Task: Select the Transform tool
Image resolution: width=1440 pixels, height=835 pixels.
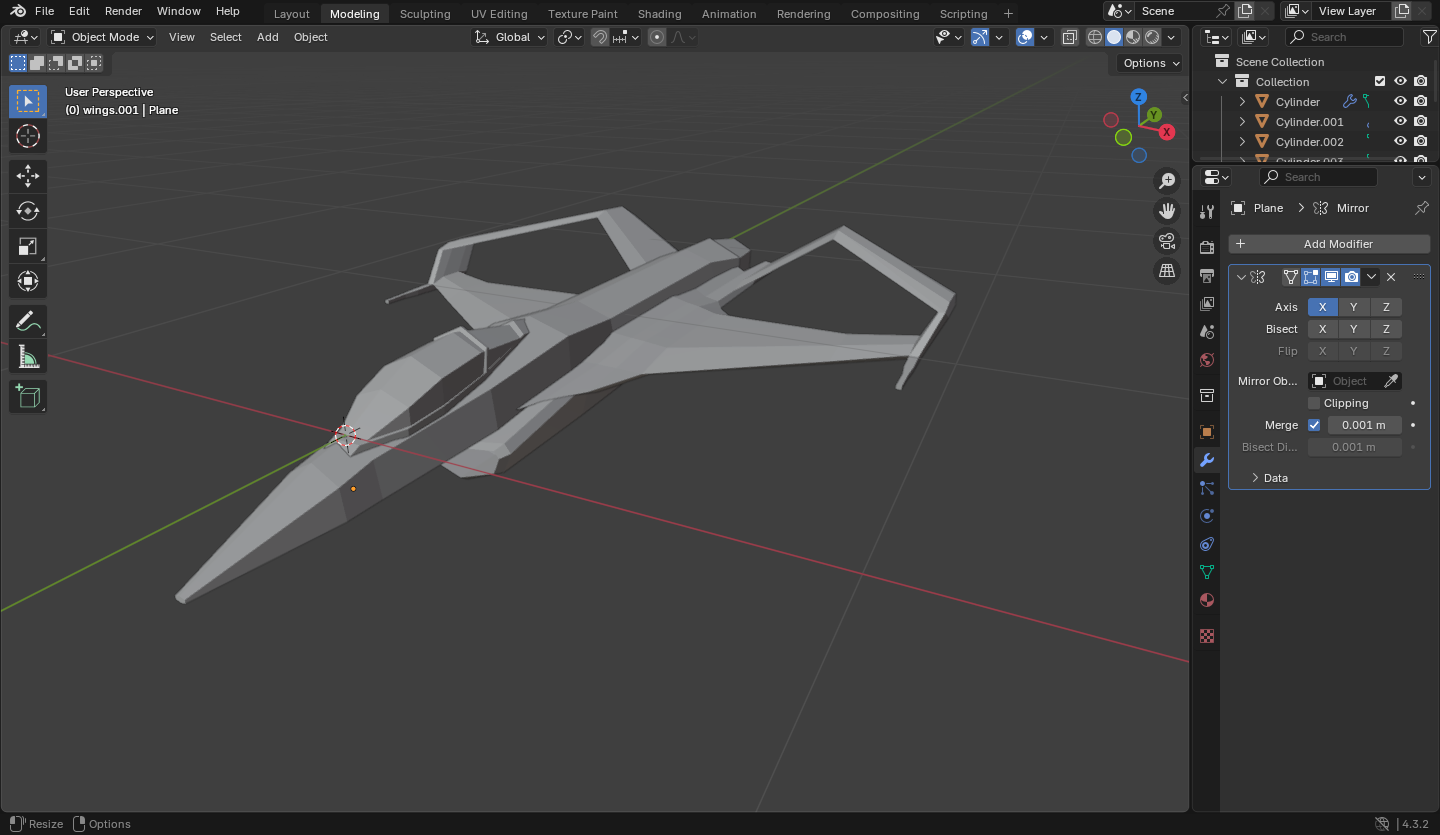Action: point(28,281)
